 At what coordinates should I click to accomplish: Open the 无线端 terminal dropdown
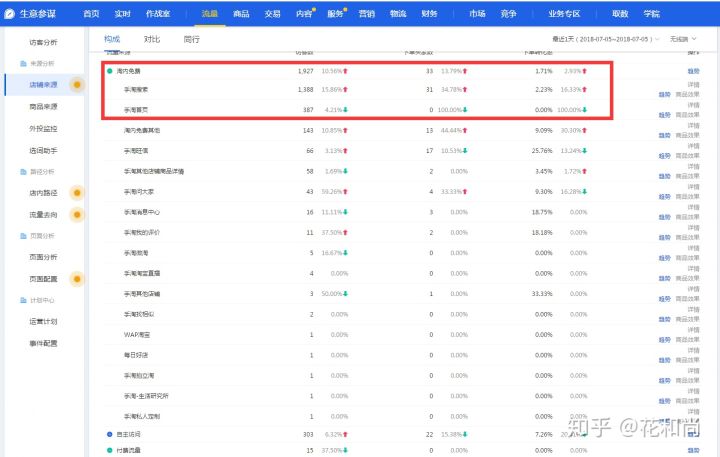click(x=685, y=39)
